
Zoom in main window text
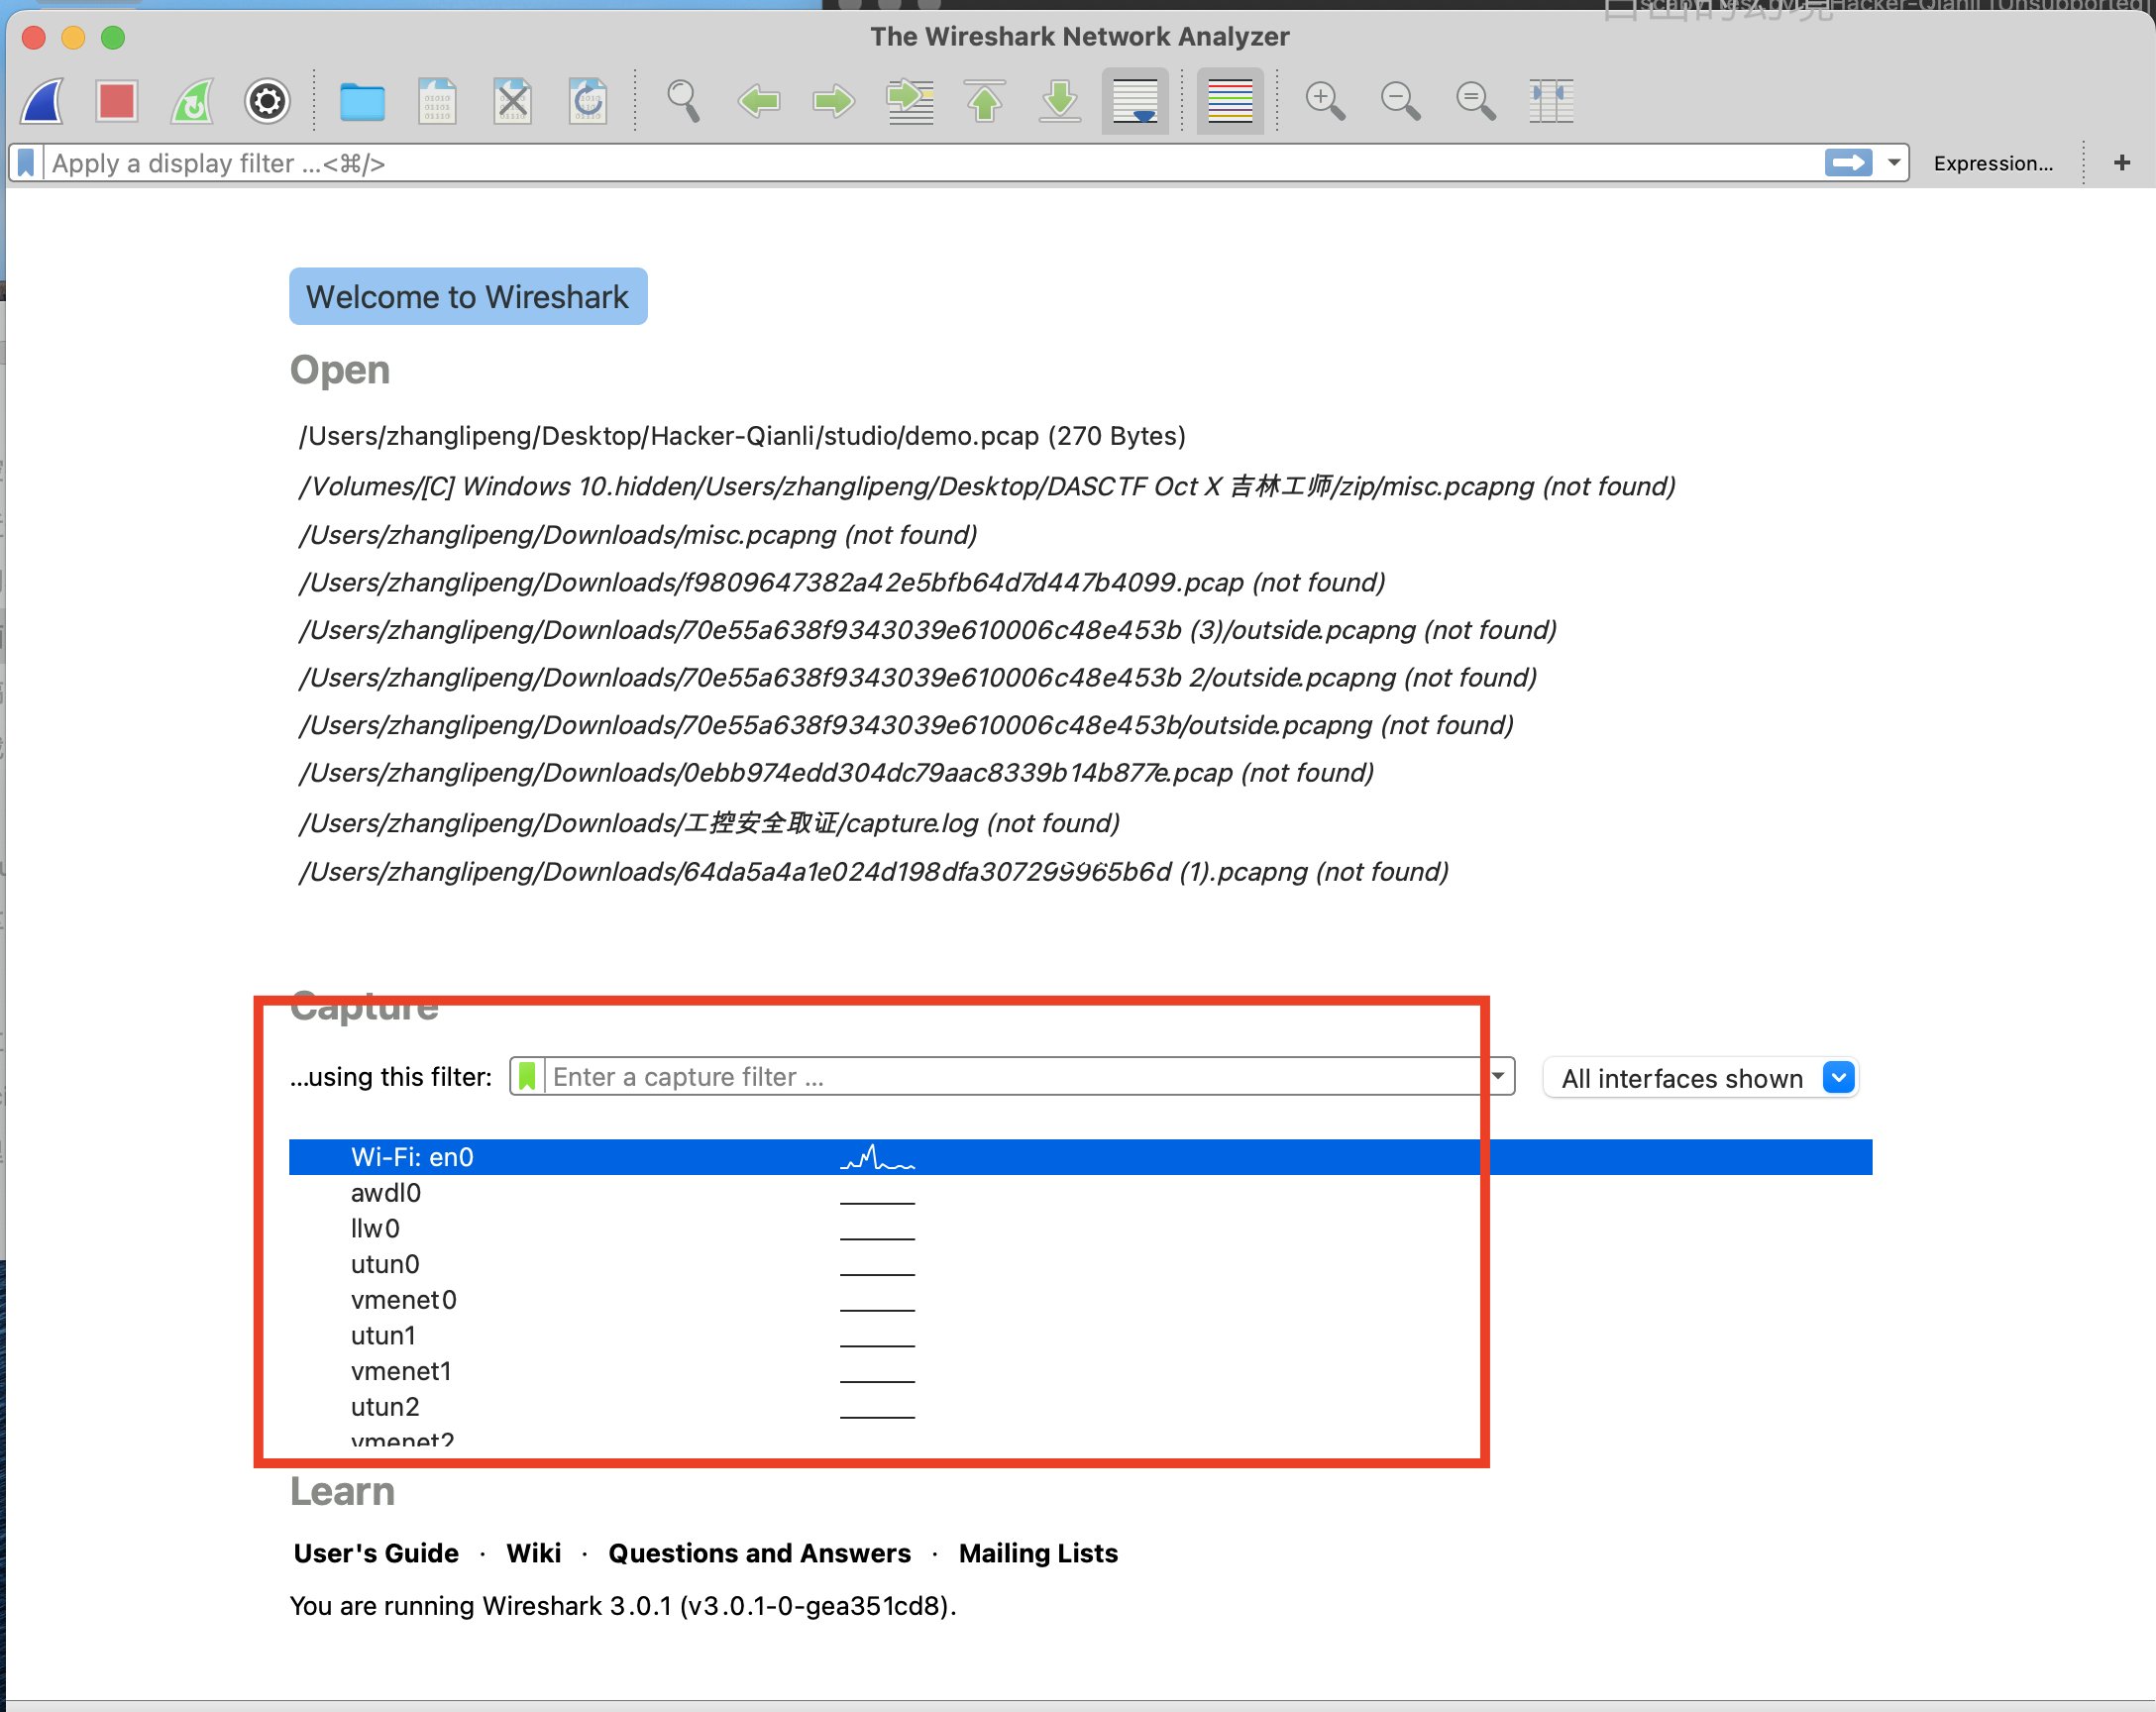pyautogui.click(x=1325, y=101)
